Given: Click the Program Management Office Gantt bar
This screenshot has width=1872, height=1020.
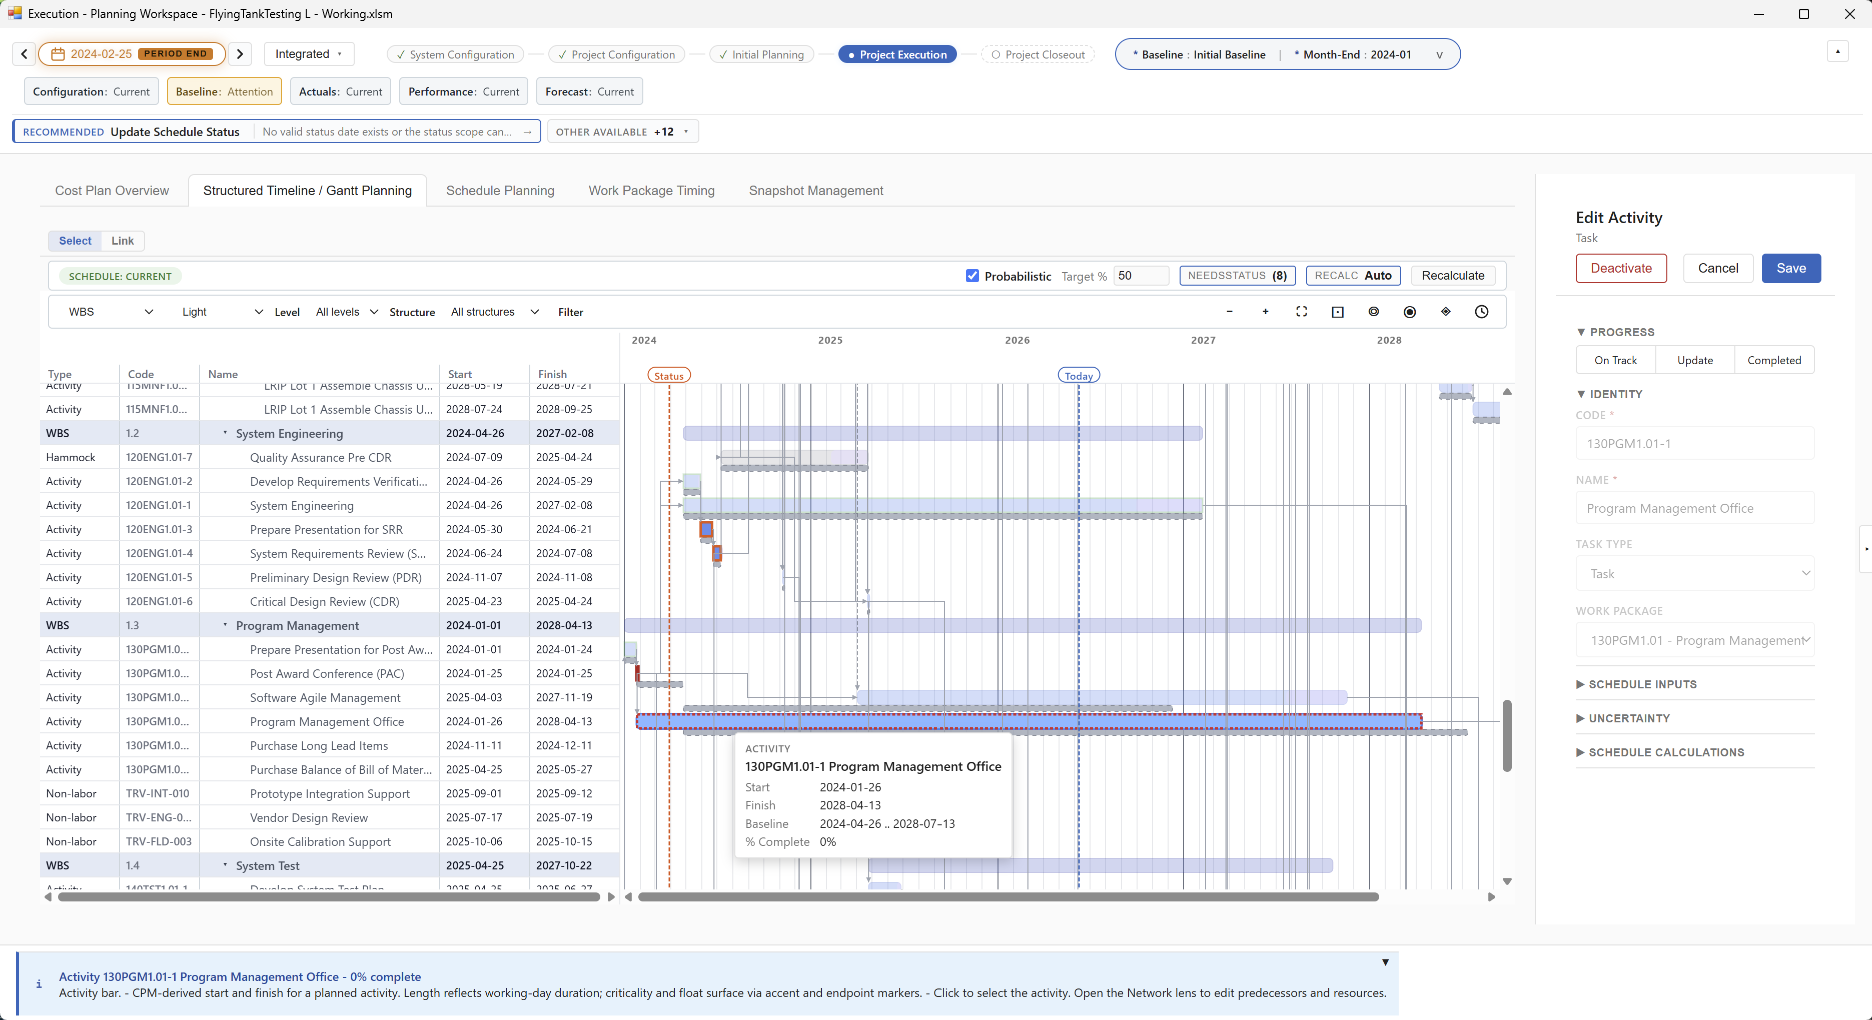Looking at the screenshot, I should coord(1029,721).
